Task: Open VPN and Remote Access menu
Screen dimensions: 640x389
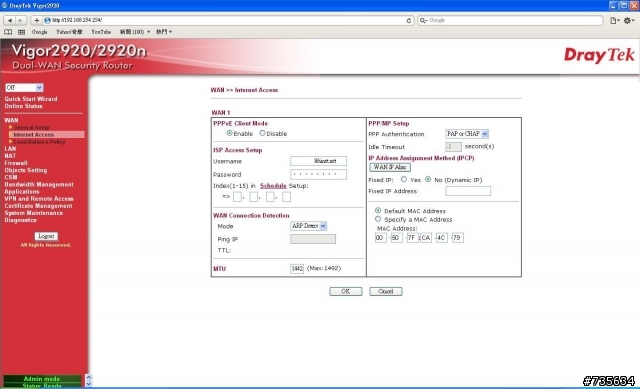Action: (39, 199)
